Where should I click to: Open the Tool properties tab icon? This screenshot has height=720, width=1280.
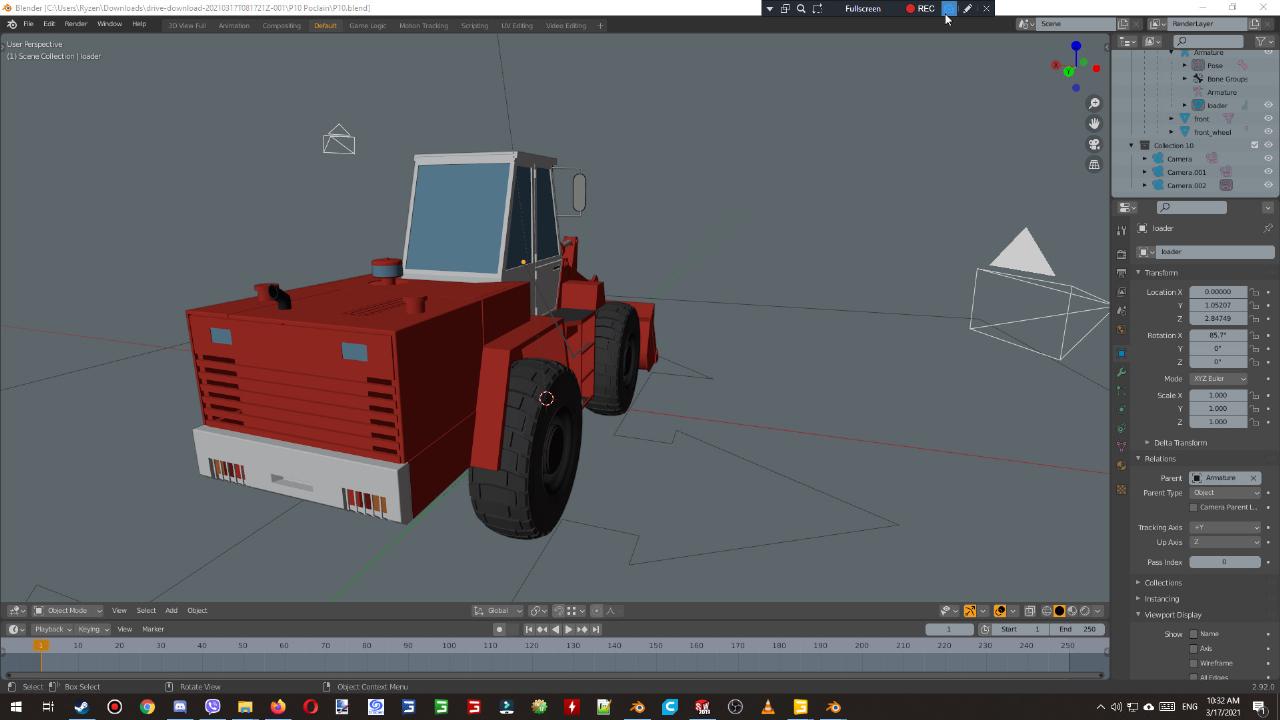pyautogui.click(x=1121, y=230)
